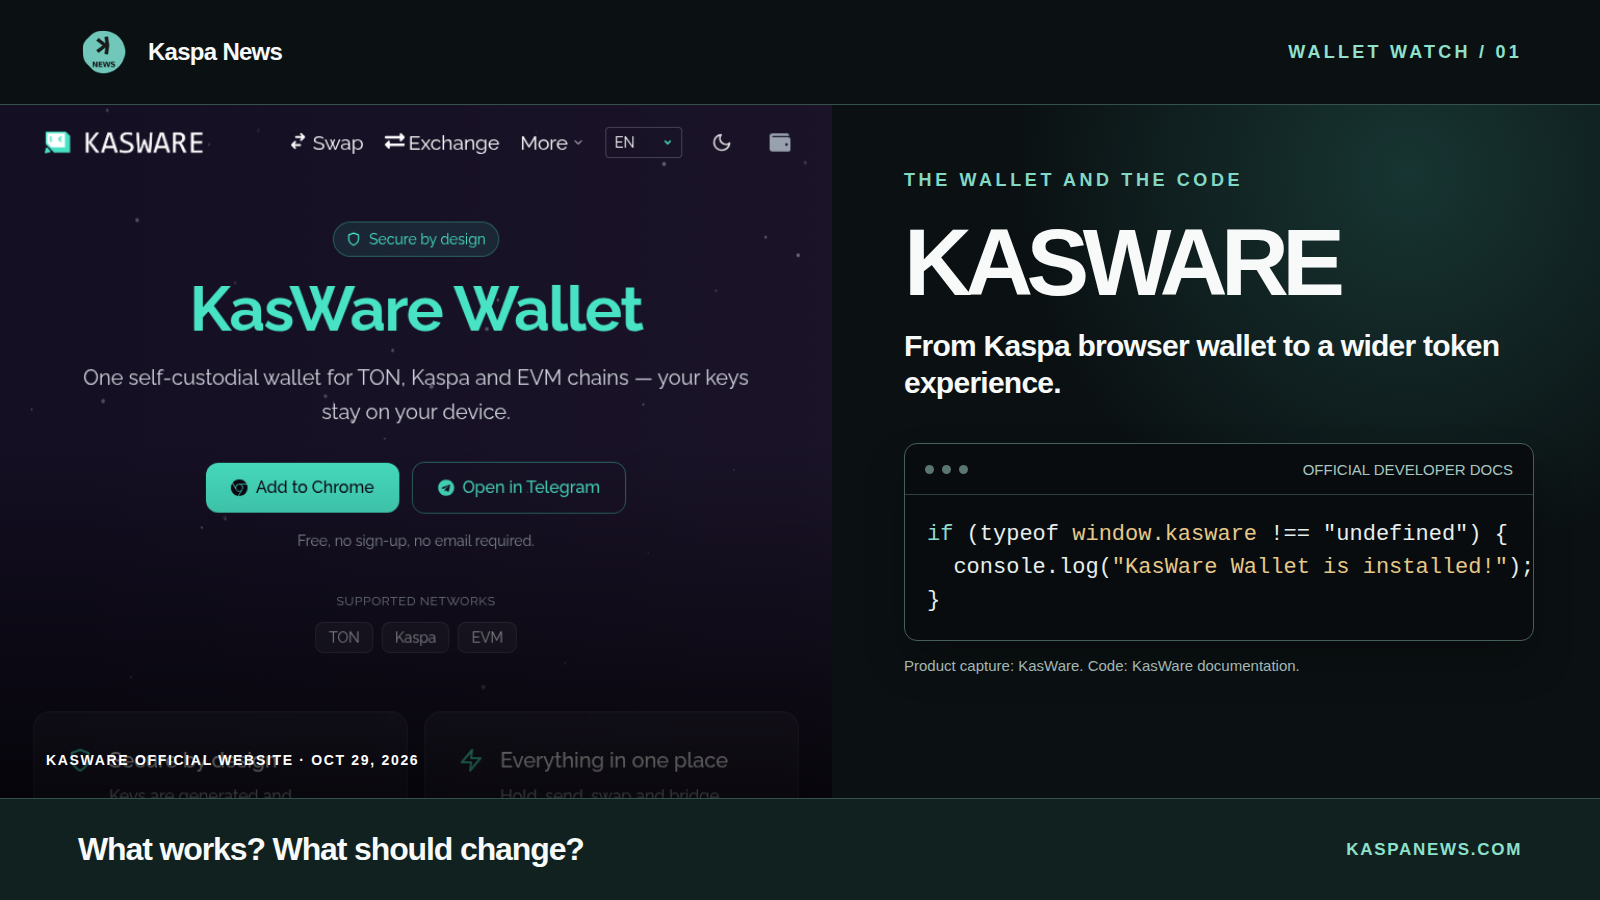
Task: Click Everything in one place card heading
Action: (614, 760)
